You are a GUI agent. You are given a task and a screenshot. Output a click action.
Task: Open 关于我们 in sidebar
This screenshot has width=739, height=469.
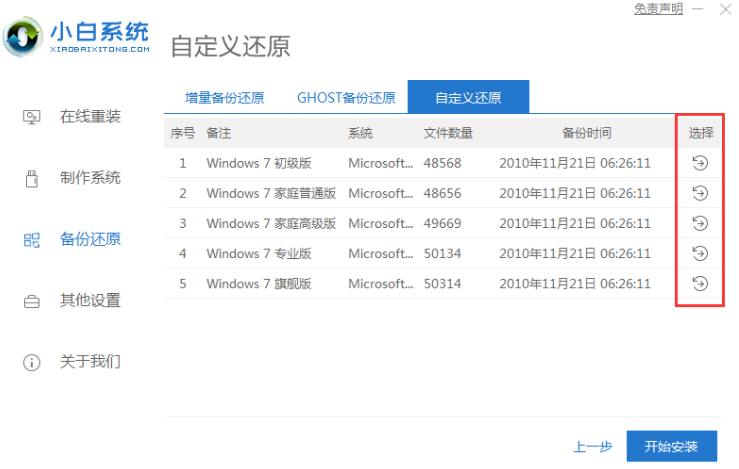(89, 361)
